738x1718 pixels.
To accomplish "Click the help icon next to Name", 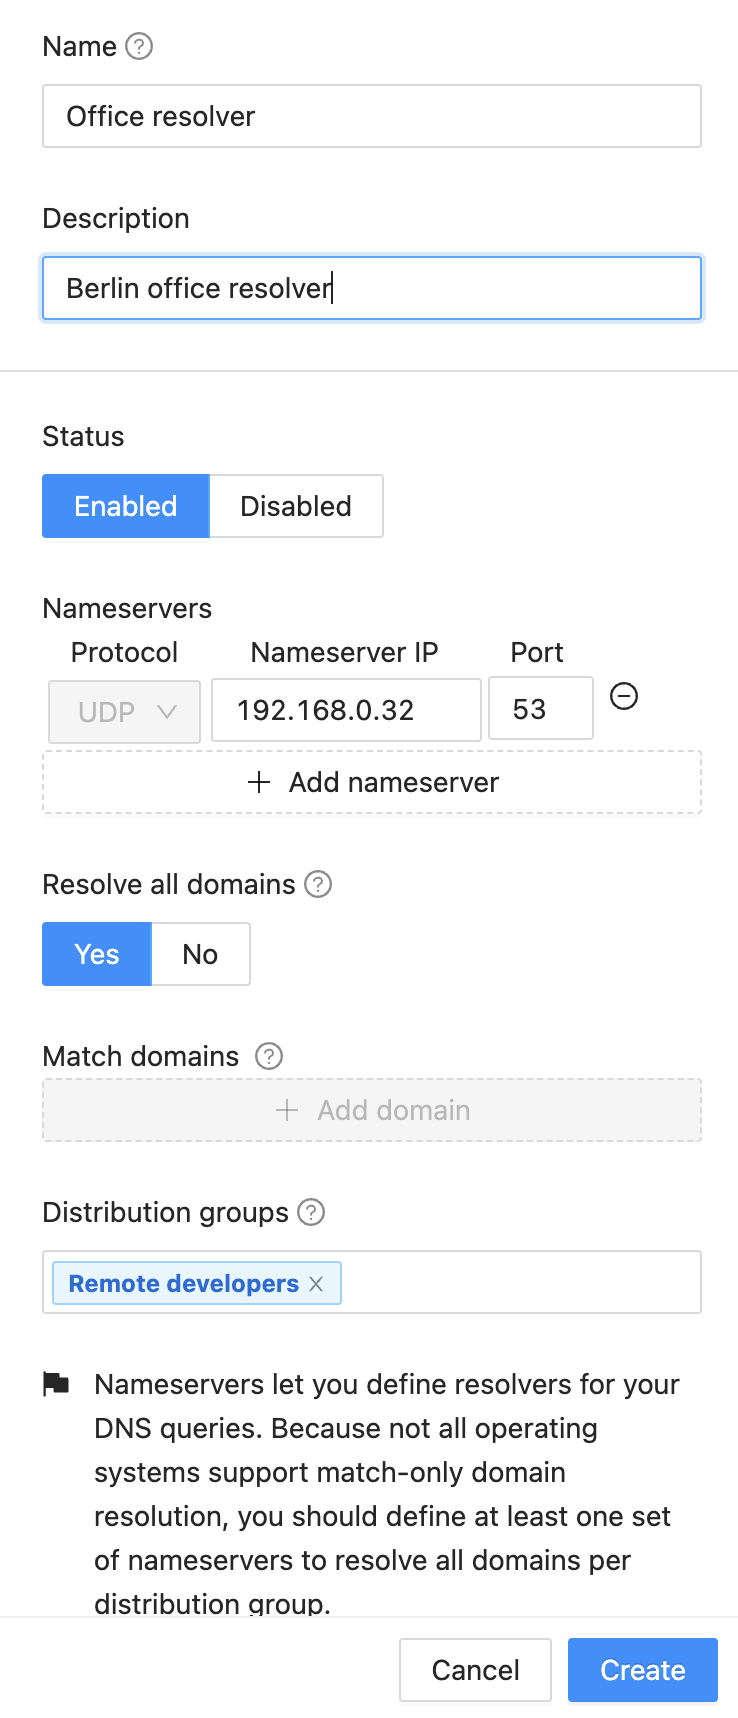I will (x=139, y=46).
